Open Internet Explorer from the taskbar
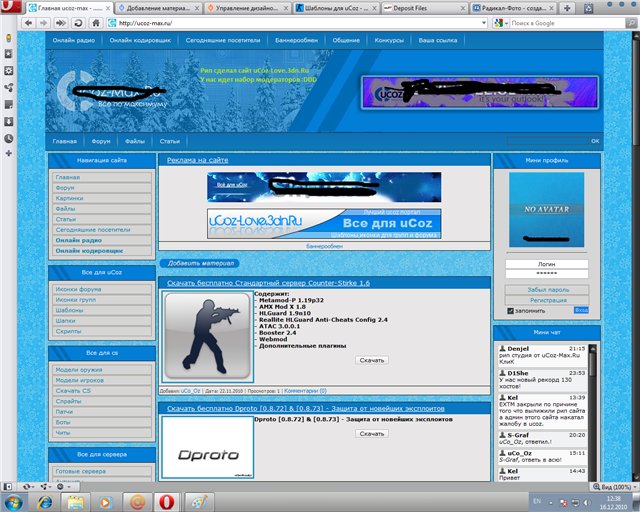This screenshot has height=512, width=640. [48, 498]
